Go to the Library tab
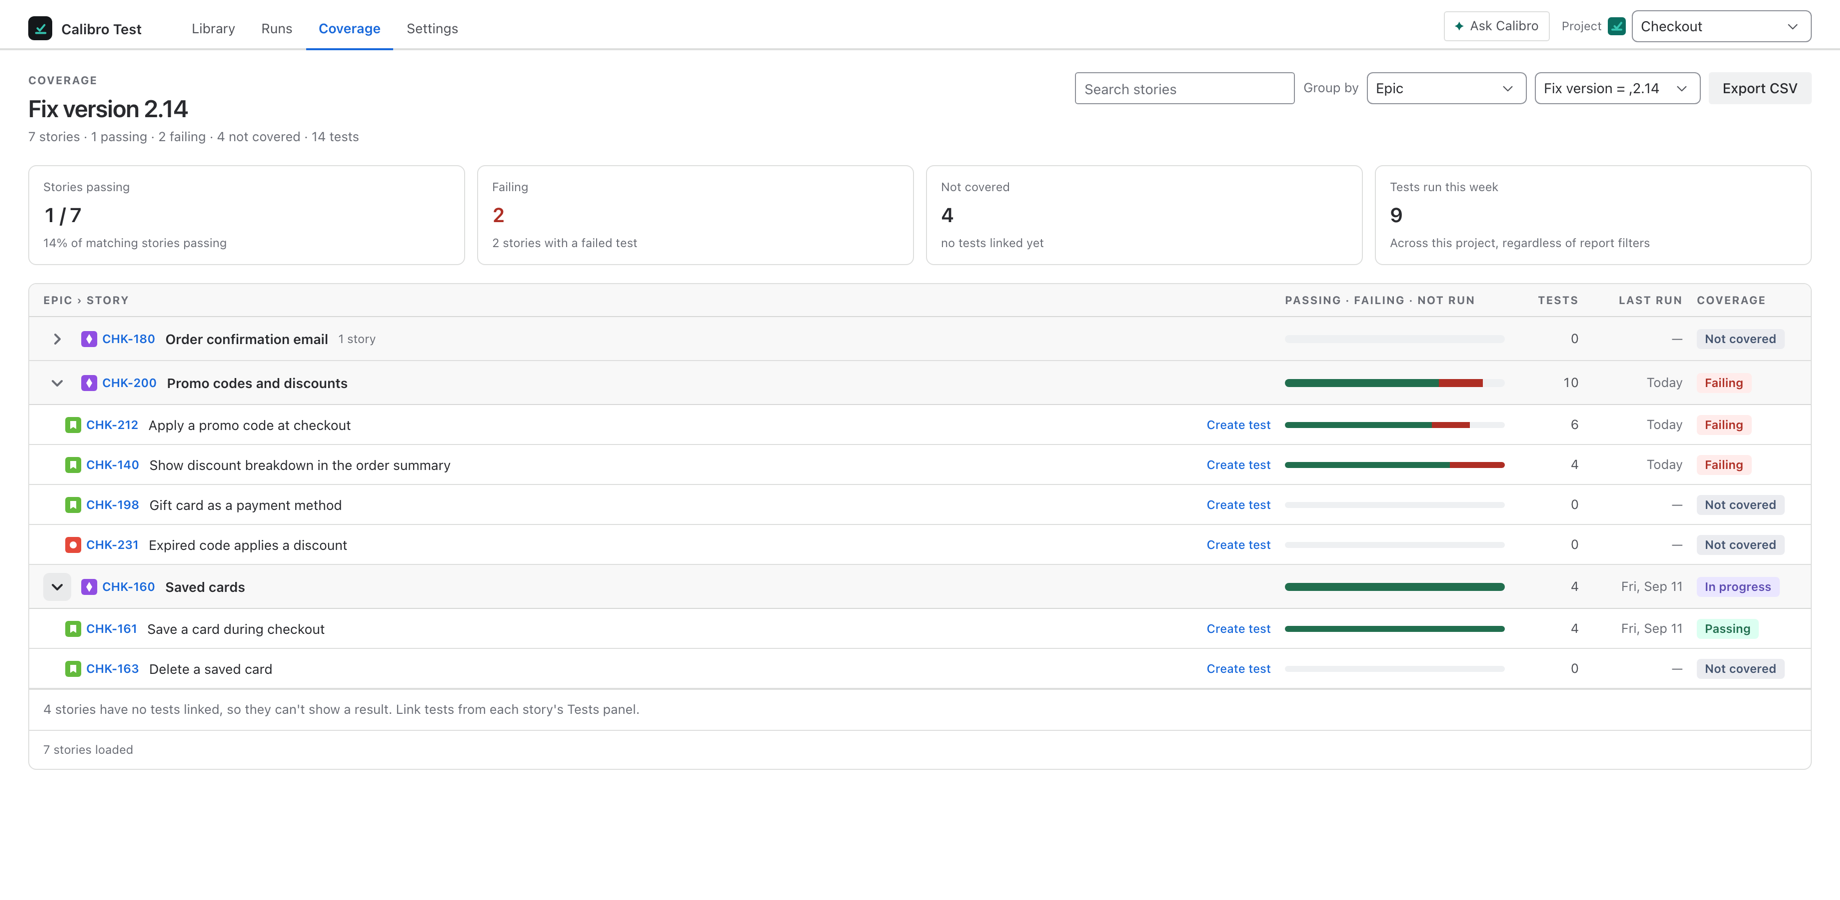Image resolution: width=1840 pixels, height=900 pixels. tap(213, 28)
